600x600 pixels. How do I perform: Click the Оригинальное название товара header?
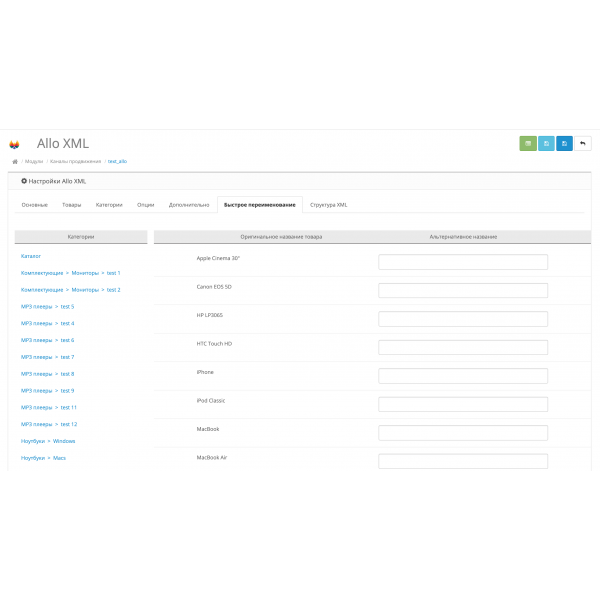(x=281, y=237)
